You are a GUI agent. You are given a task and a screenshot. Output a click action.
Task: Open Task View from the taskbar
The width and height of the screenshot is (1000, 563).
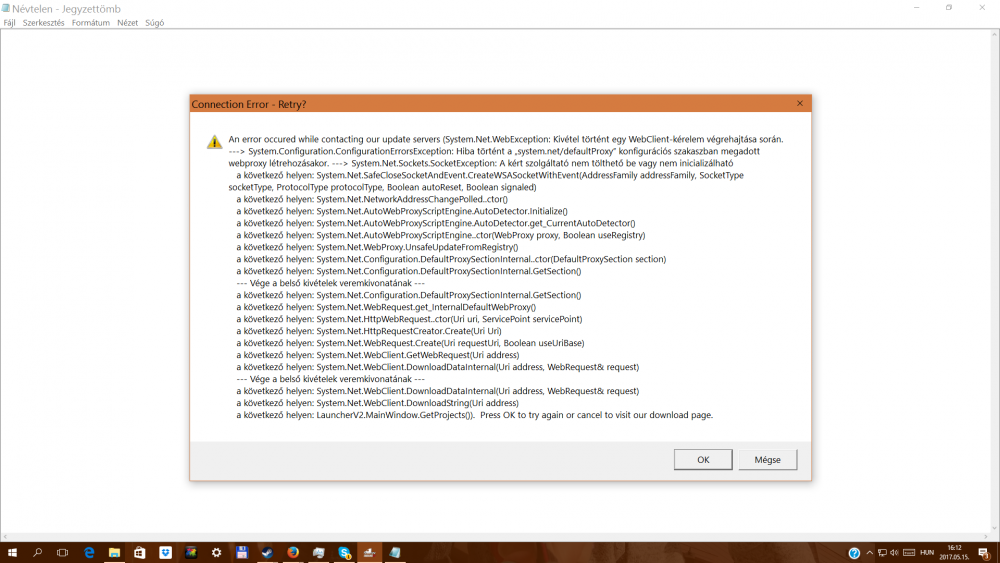(63, 552)
